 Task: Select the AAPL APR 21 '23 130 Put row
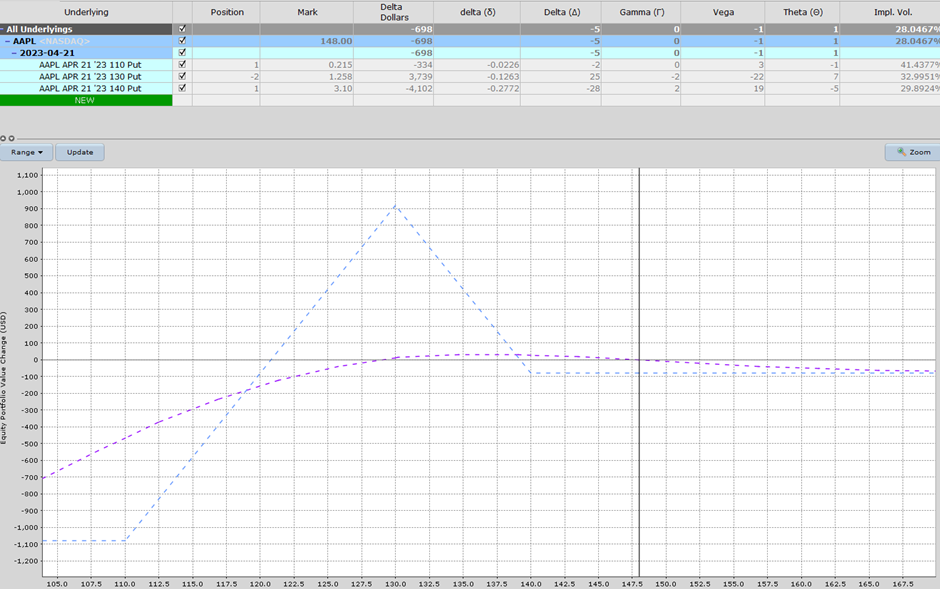(90, 76)
